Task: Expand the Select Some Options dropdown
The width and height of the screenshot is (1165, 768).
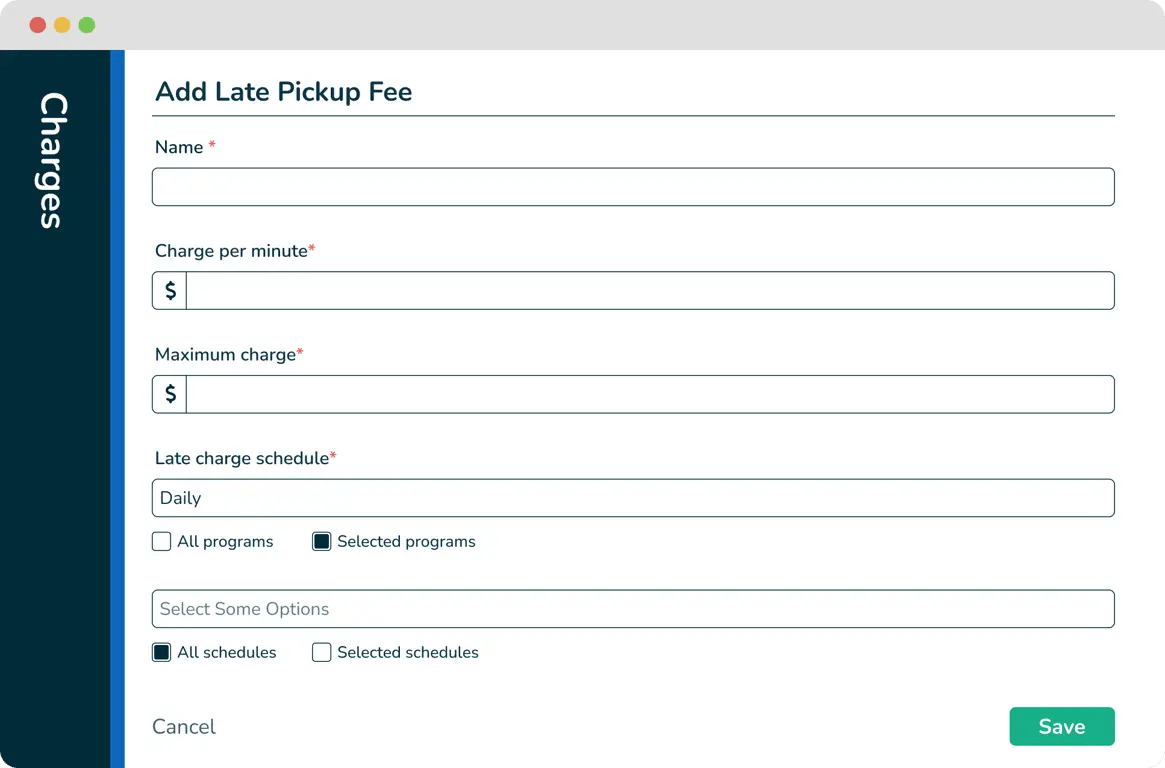Action: (633, 609)
